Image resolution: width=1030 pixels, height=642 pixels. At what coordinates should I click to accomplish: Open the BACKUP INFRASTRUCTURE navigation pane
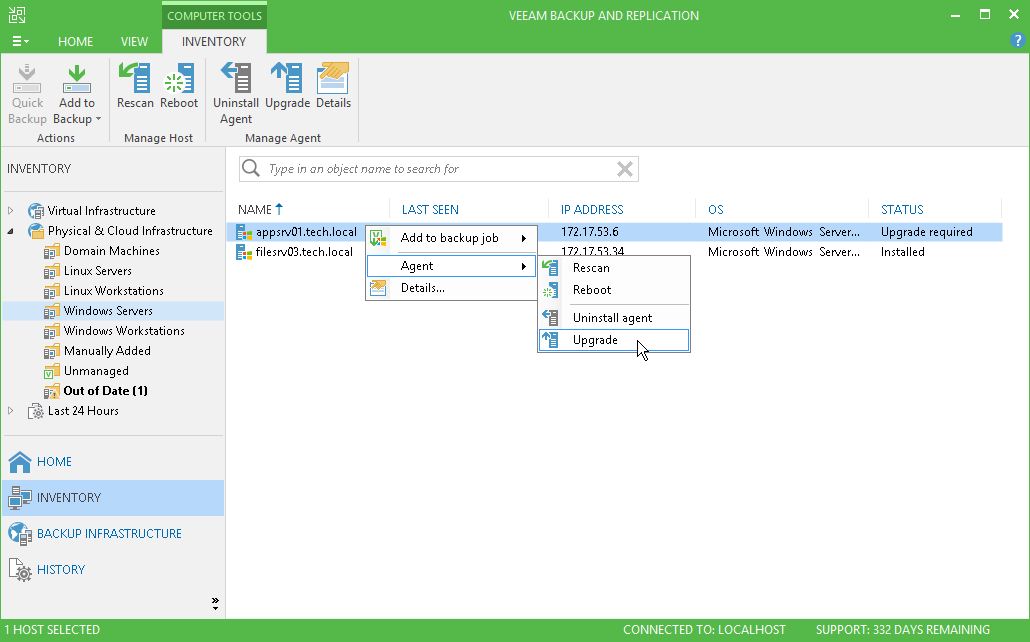click(113, 534)
